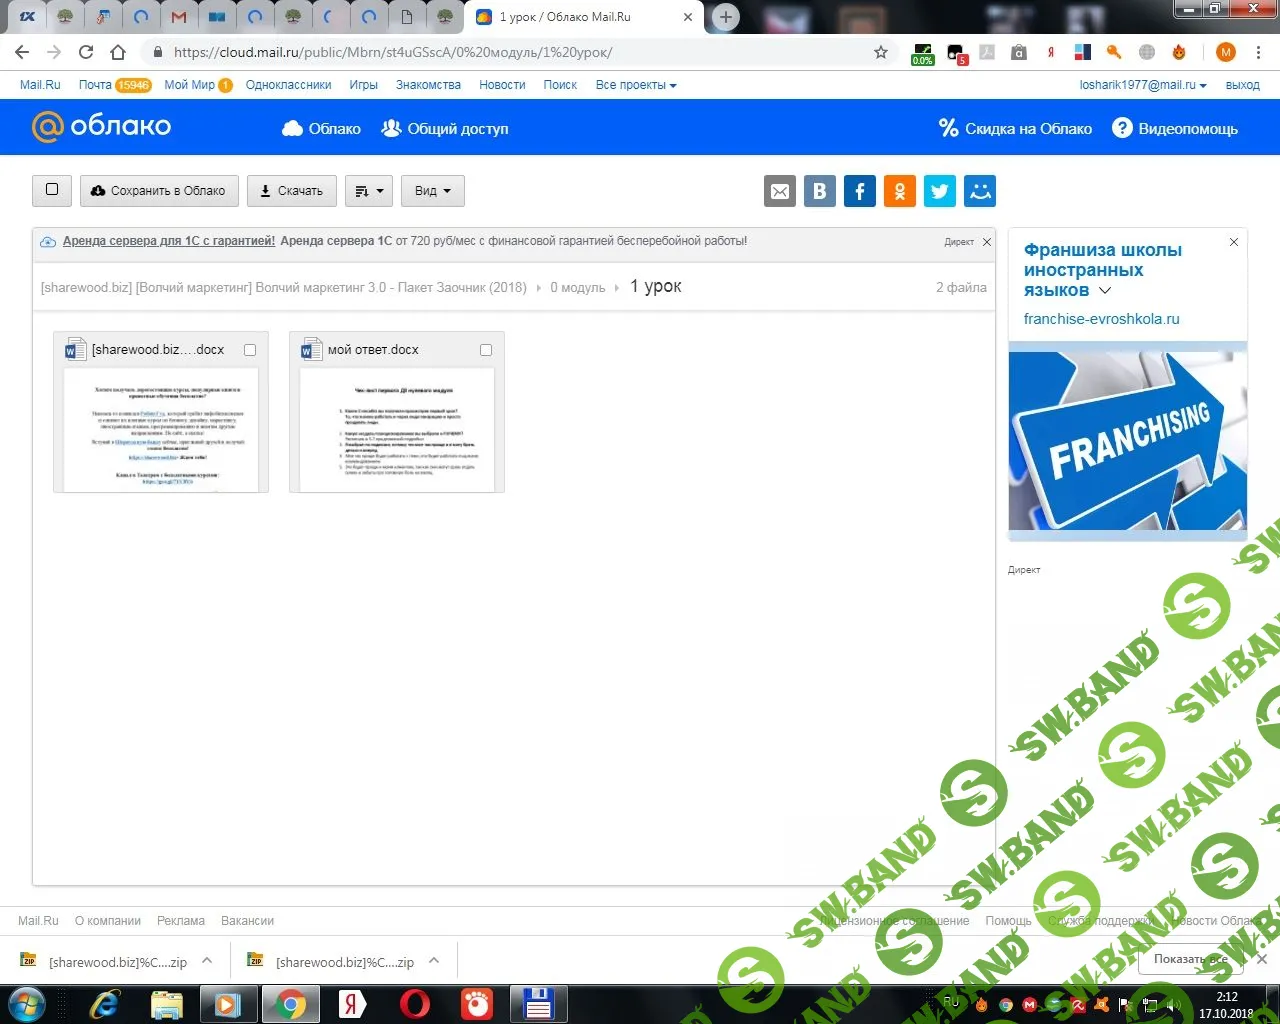Toggle the select-all checkbox in toolbar

[x=52, y=190]
